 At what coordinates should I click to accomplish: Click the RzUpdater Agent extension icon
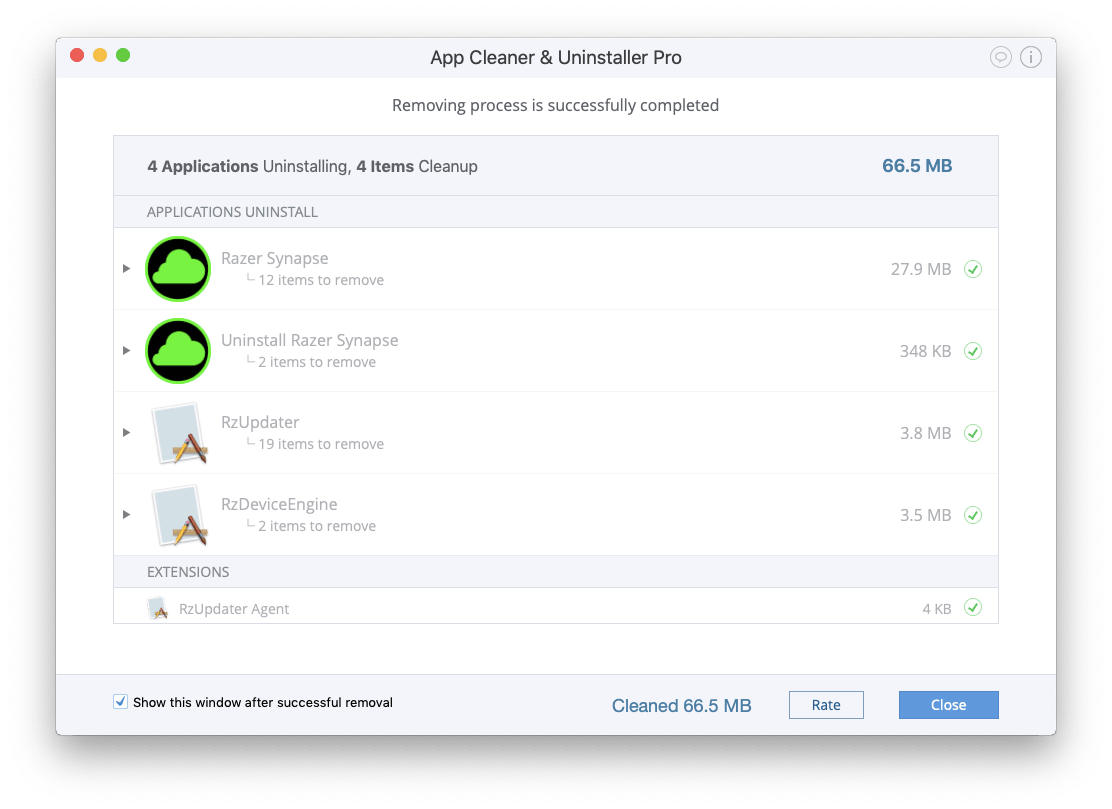157,608
